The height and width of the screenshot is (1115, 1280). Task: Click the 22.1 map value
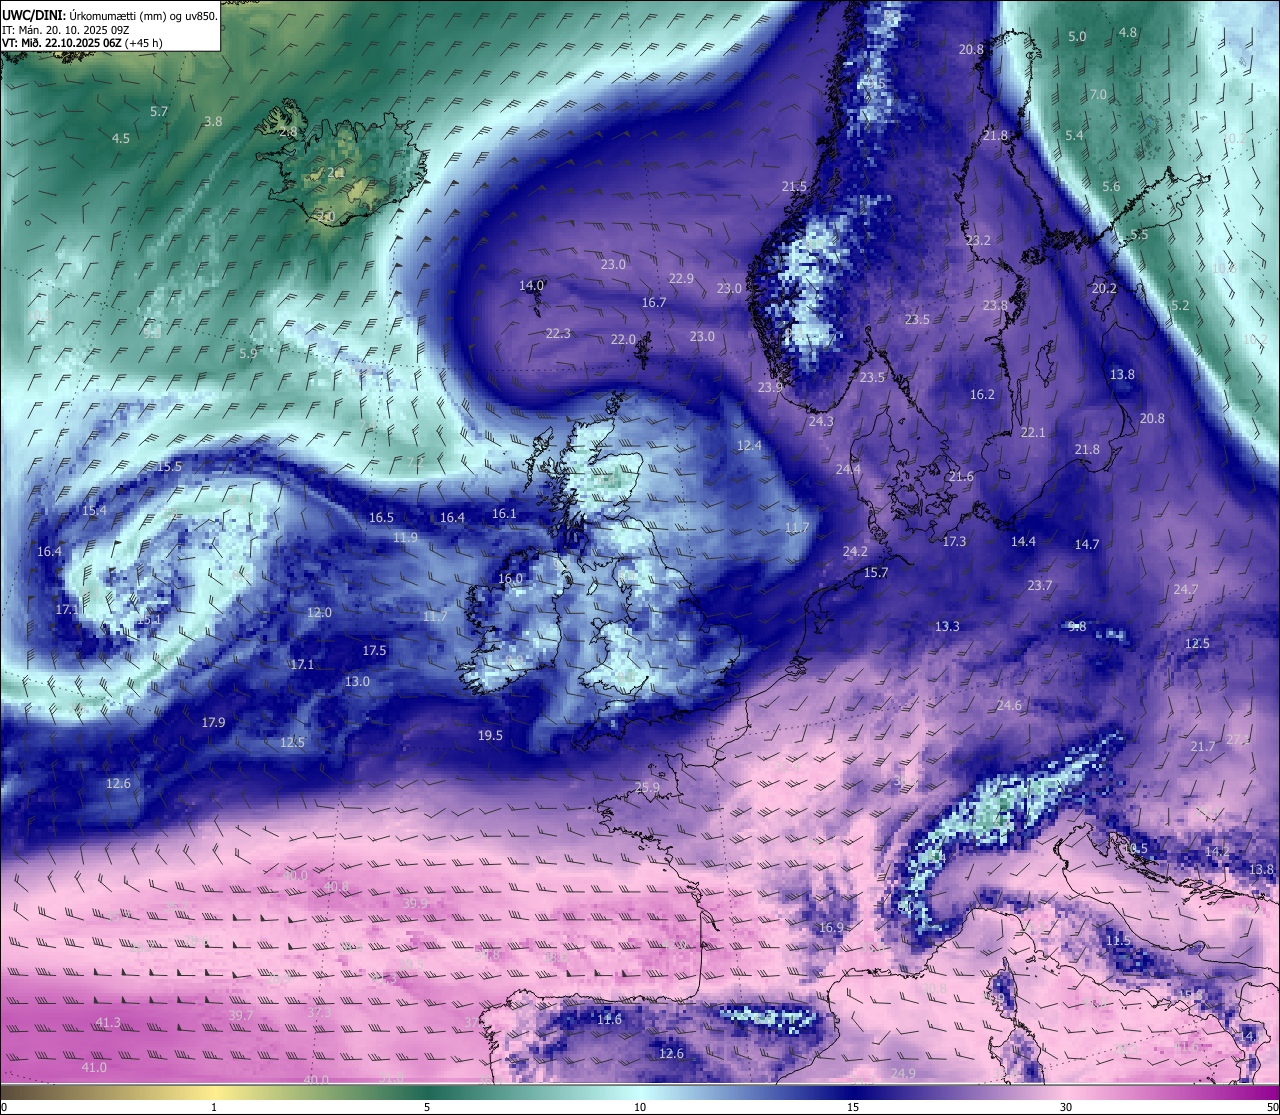1033,432
